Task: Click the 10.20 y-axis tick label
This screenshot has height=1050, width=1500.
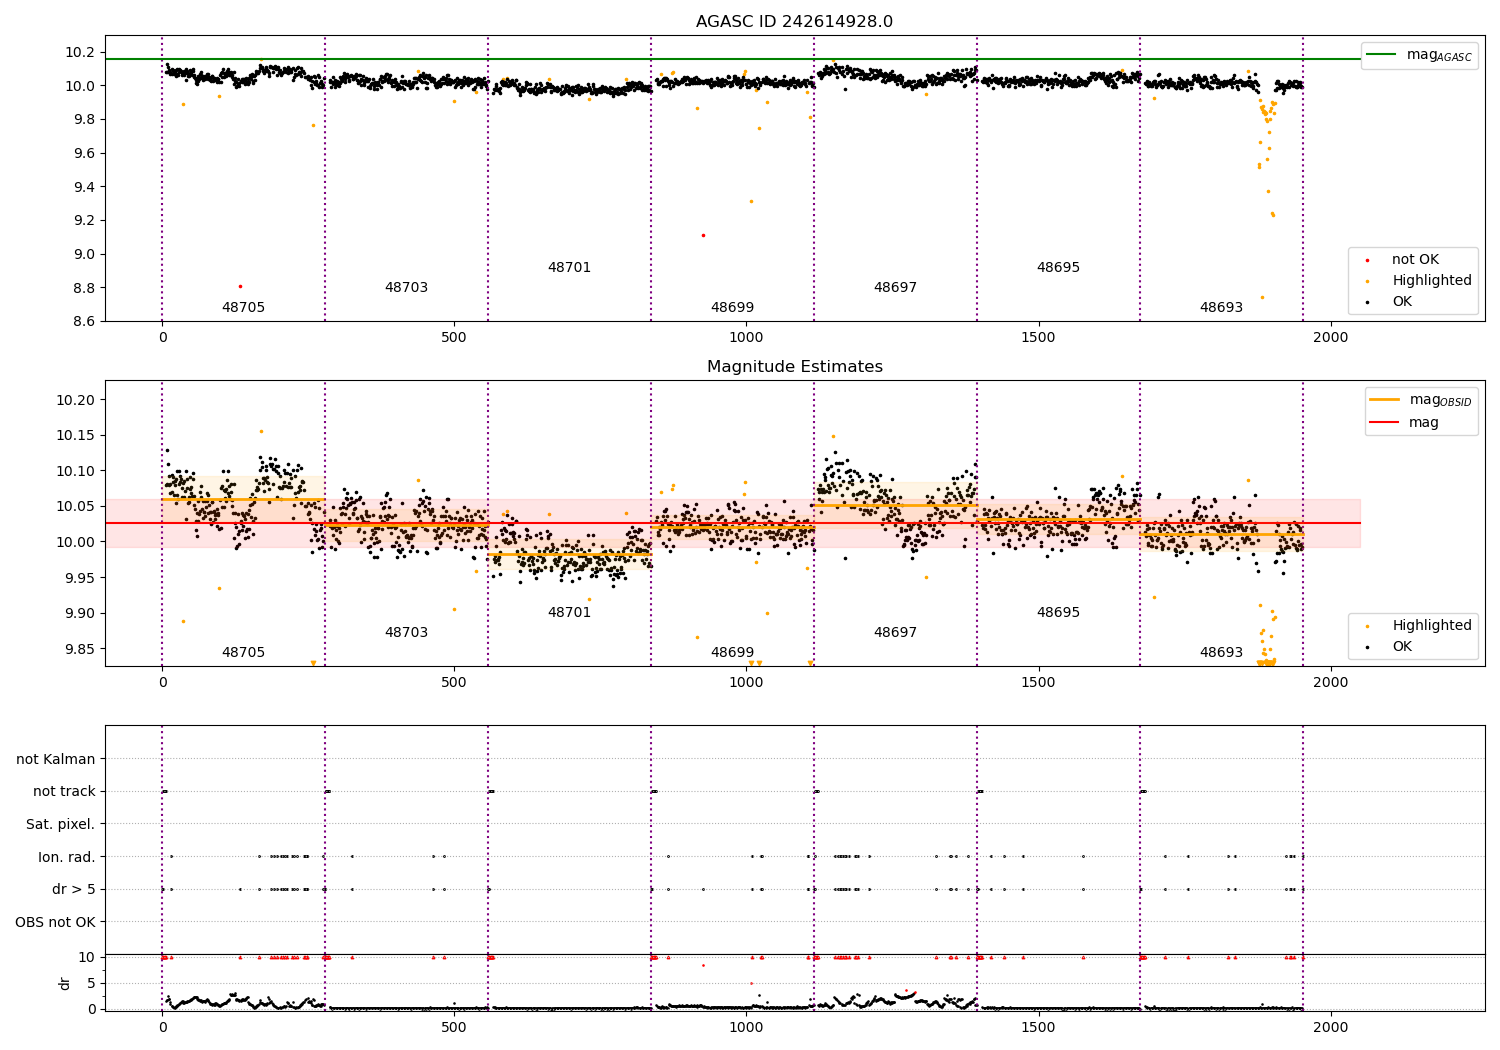Action: pyautogui.click(x=77, y=400)
